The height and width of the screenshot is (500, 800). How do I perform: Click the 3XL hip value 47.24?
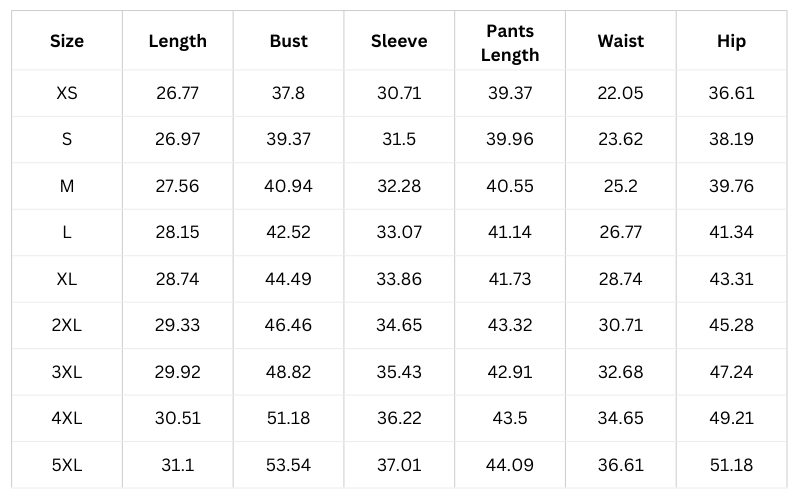(x=731, y=371)
